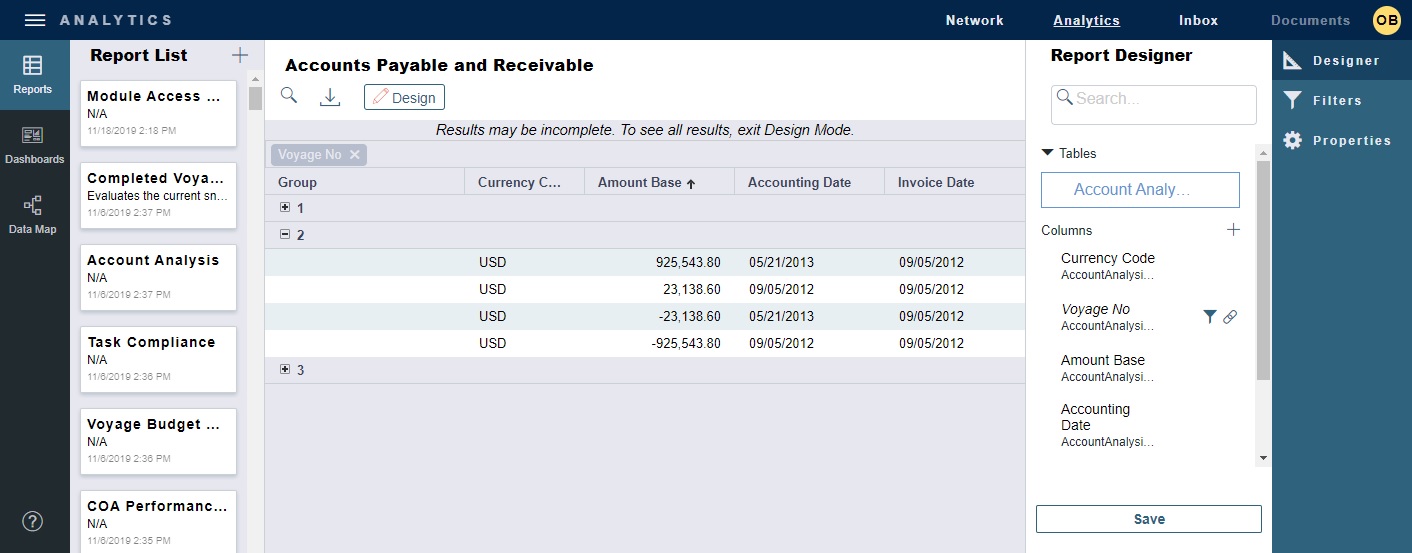The width and height of the screenshot is (1412, 553).
Task: Save the report design
Action: click(1148, 519)
